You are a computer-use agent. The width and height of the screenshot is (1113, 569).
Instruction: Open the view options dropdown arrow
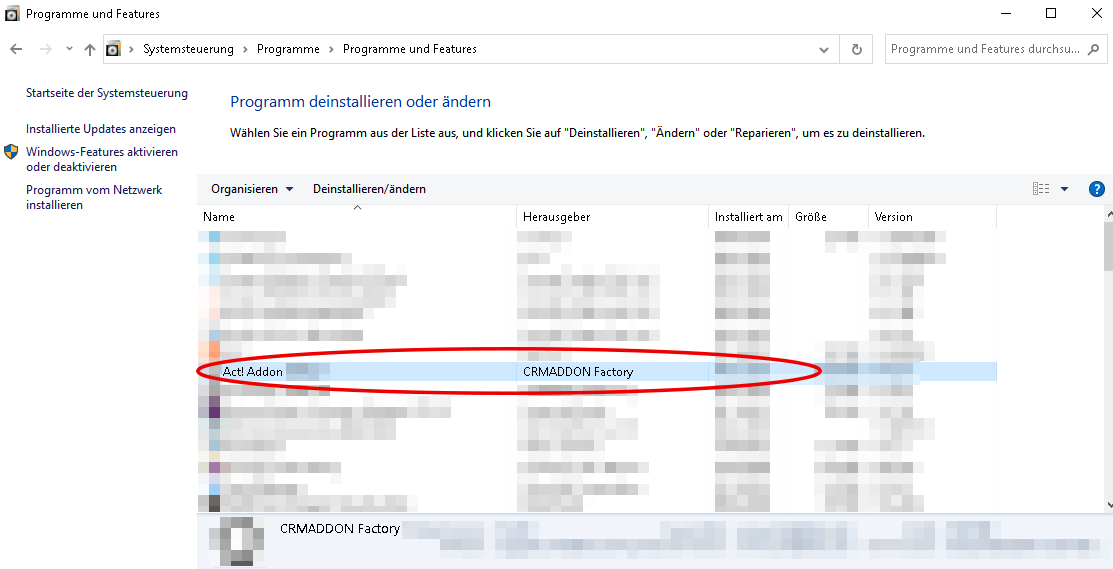tap(1065, 189)
